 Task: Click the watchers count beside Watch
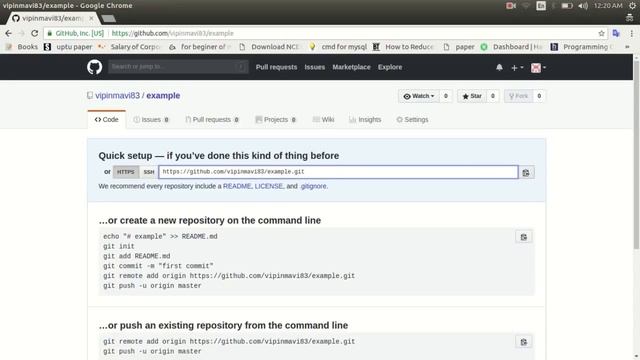point(446,96)
